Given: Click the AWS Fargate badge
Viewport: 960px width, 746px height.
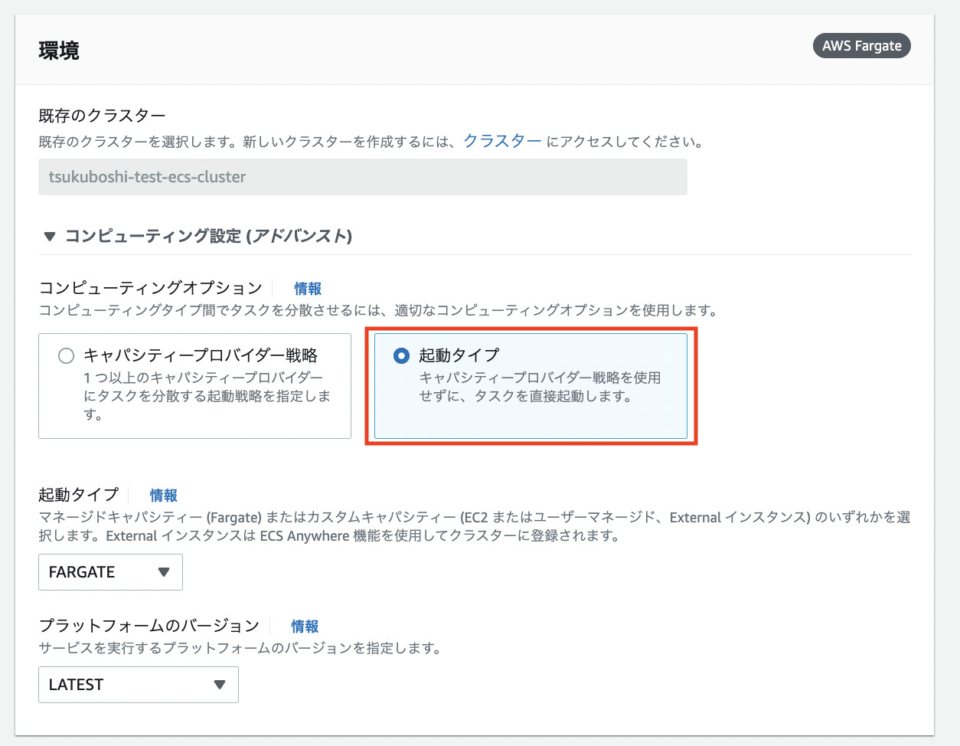Looking at the screenshot, I should [x=861, y=46].
